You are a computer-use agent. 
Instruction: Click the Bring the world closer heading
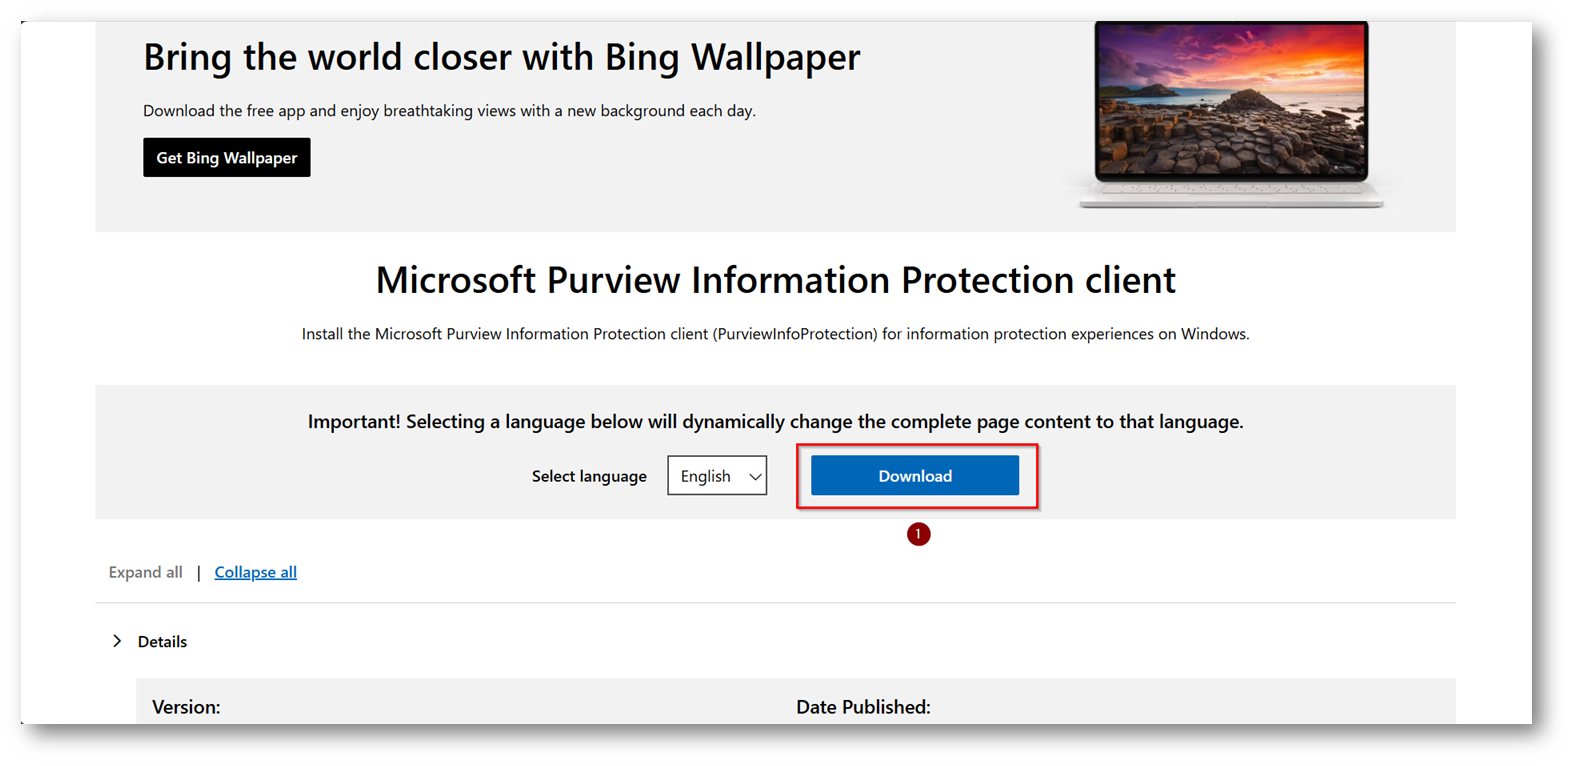(x=501, y=57)
